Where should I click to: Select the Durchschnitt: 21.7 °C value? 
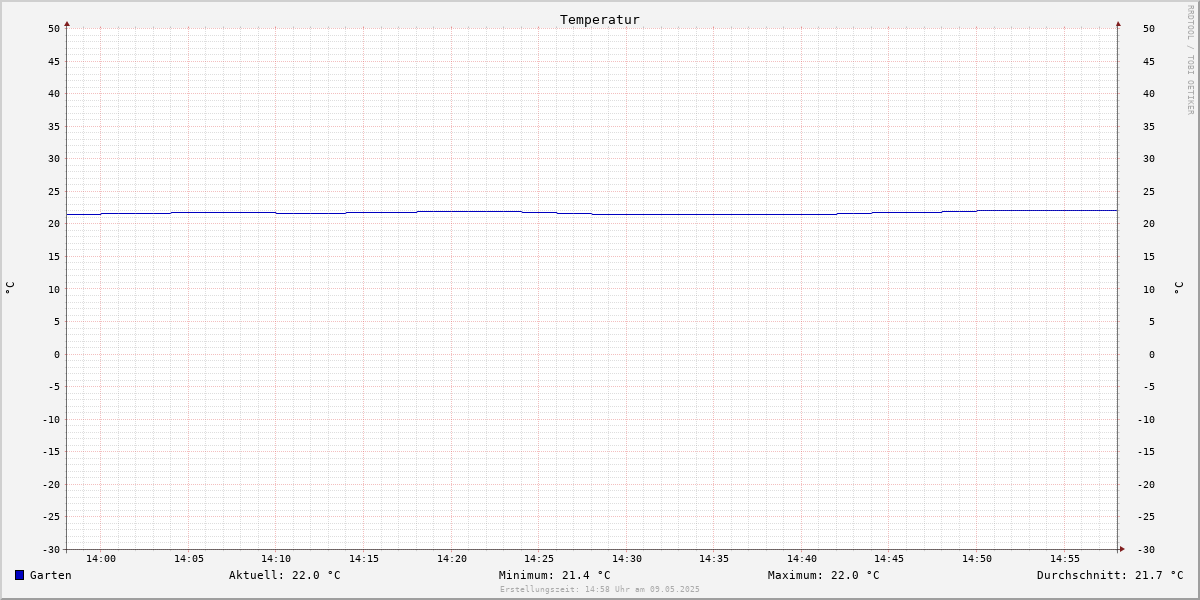(x=1110, y=575)
